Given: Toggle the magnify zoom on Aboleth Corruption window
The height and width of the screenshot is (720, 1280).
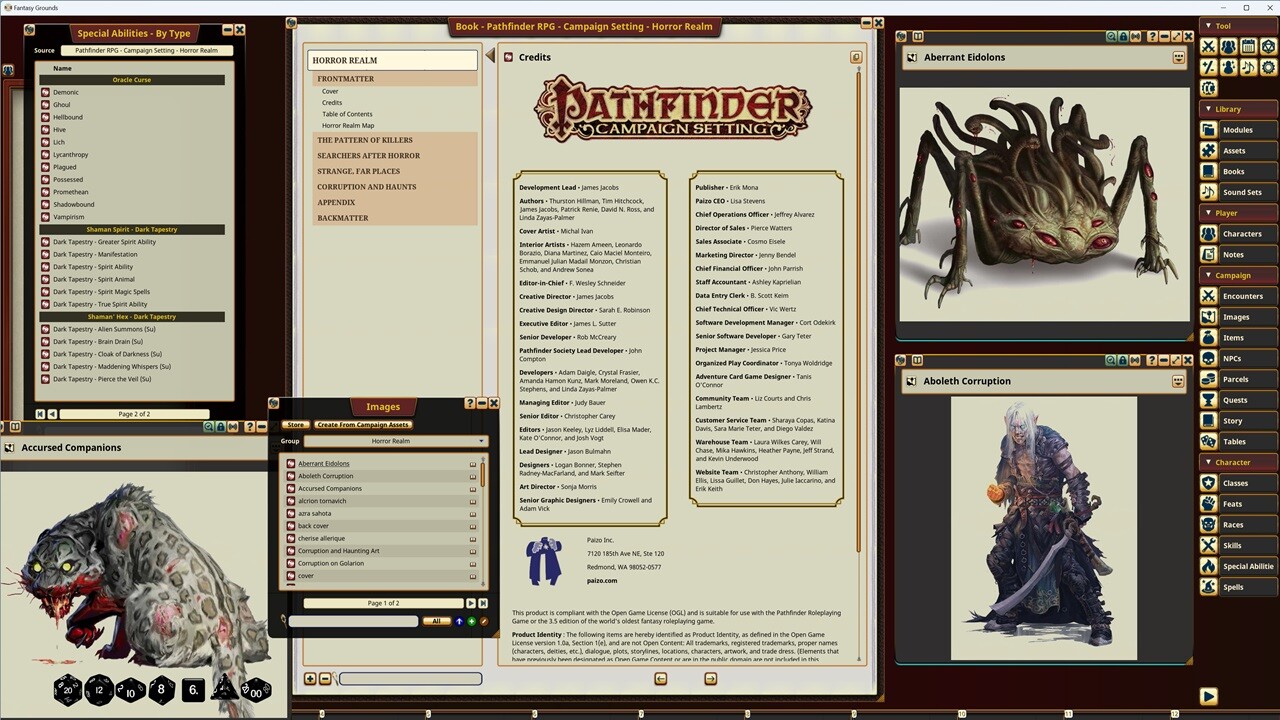Looking at the screenshot, I should [x=1111, y=360].
